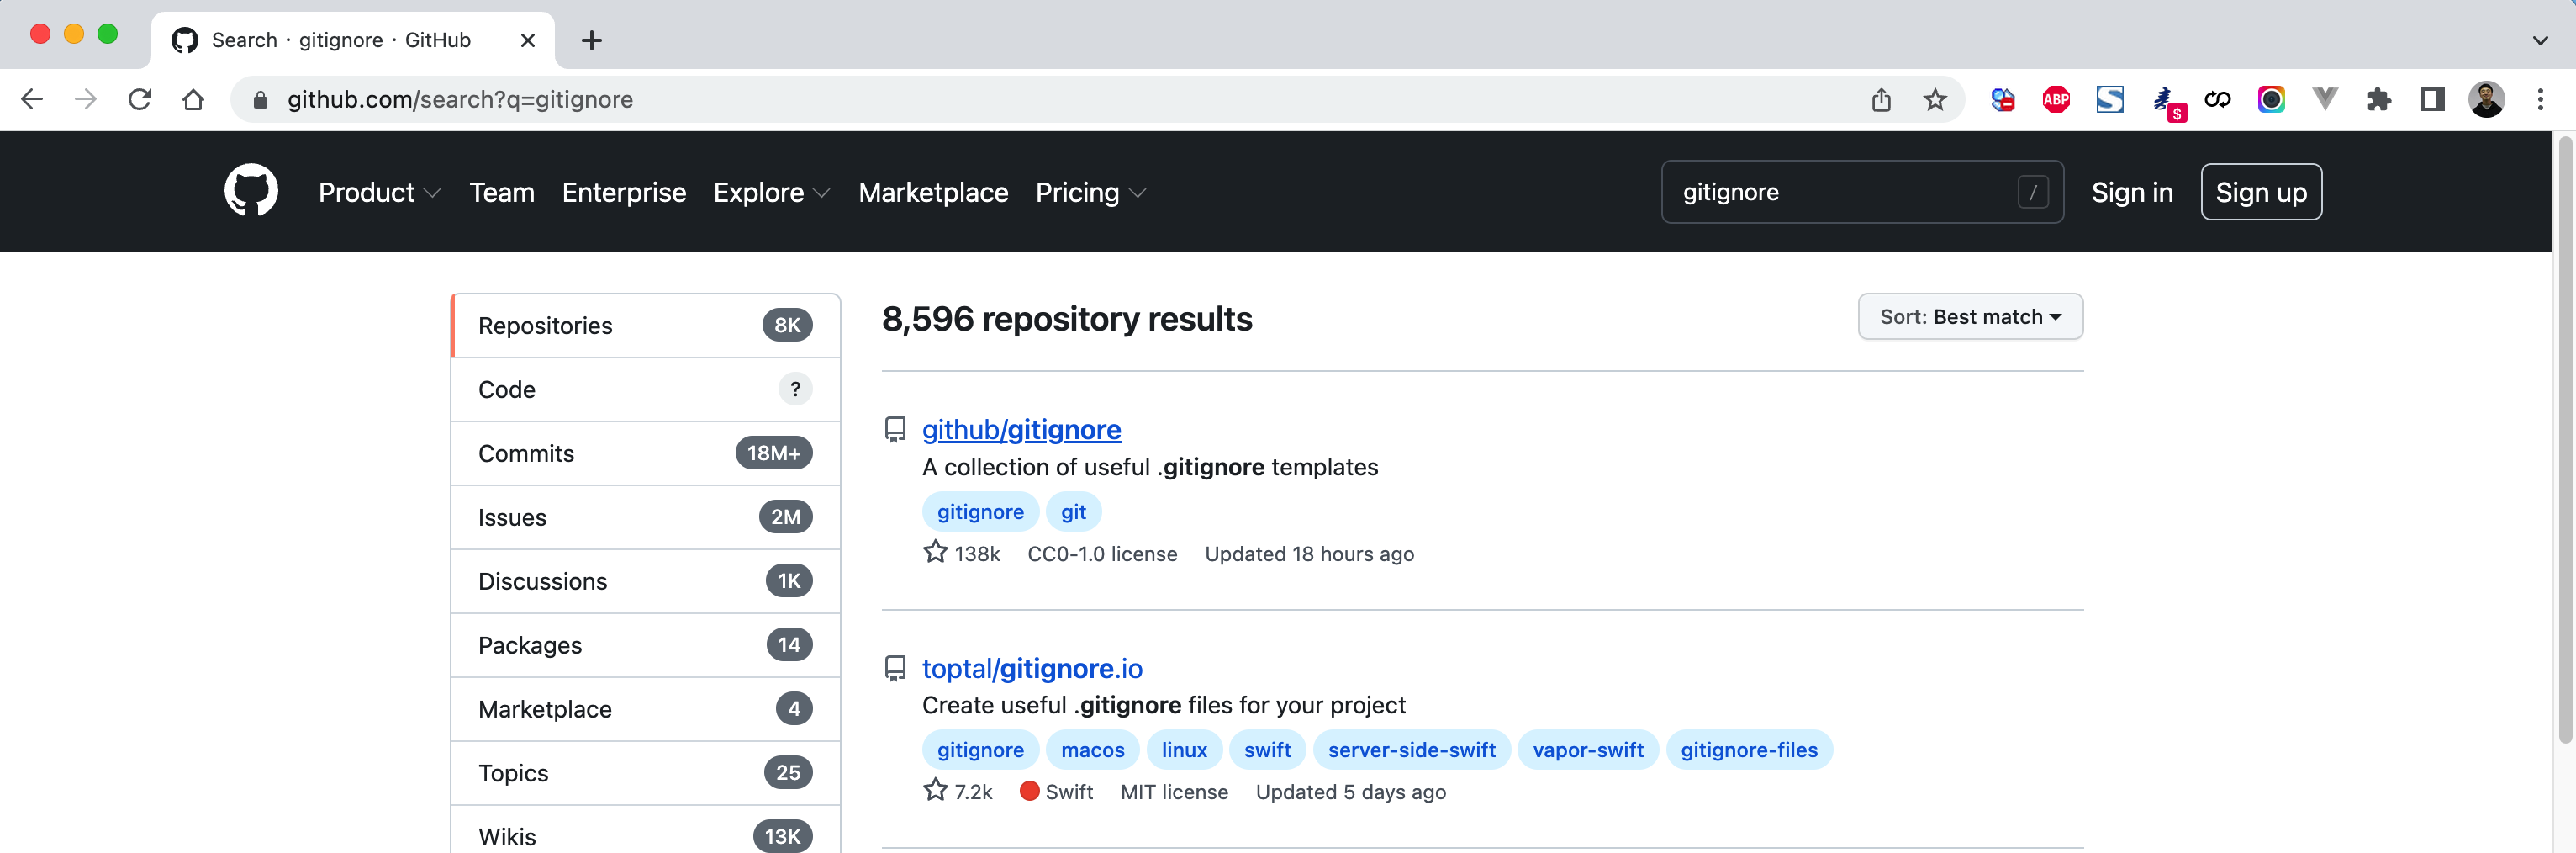Click the share page icon in address bar
This screenshot has height=853, width=2576.
[1881, 99]
